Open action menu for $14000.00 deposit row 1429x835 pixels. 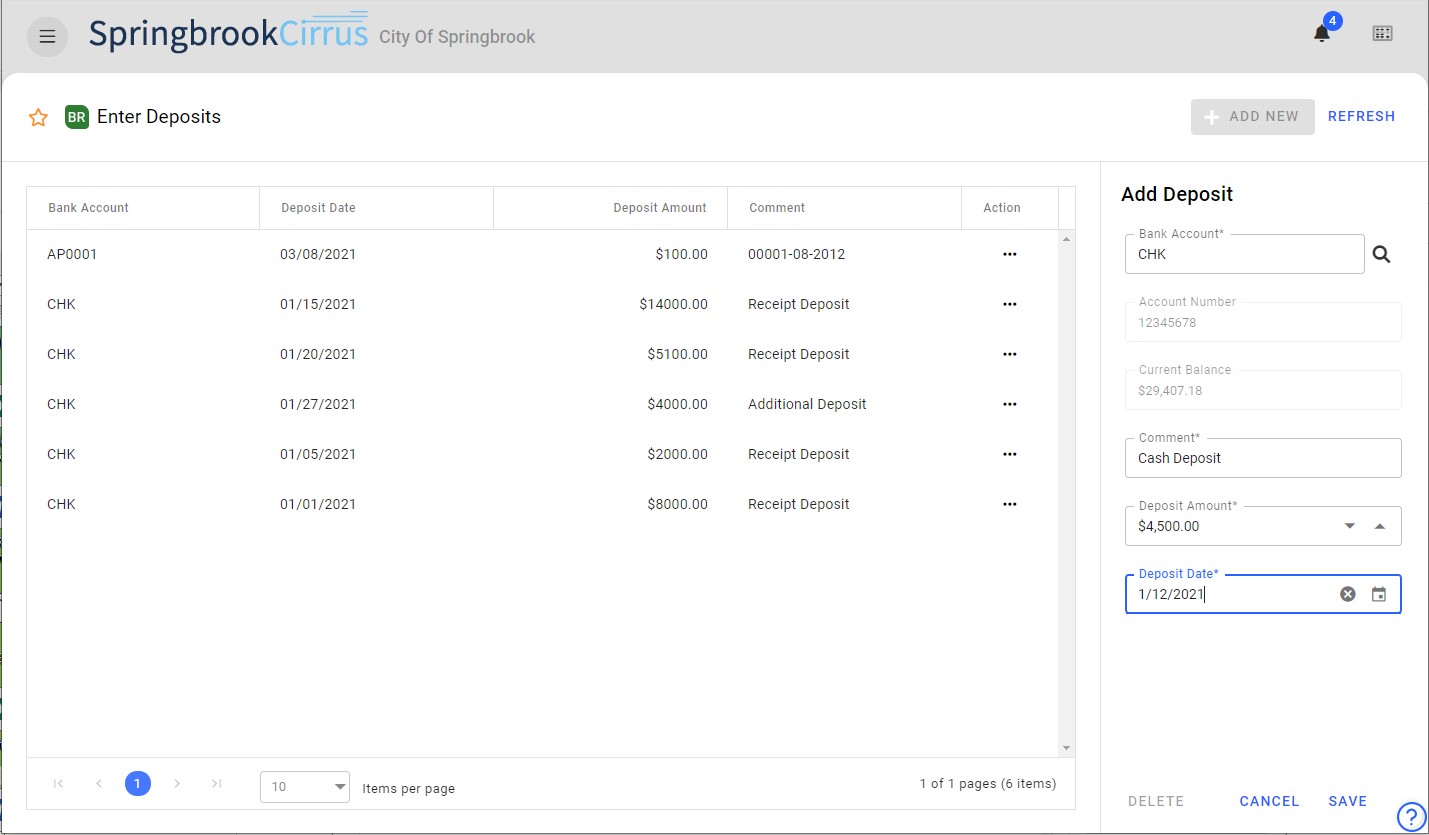tap(1009, 304)
